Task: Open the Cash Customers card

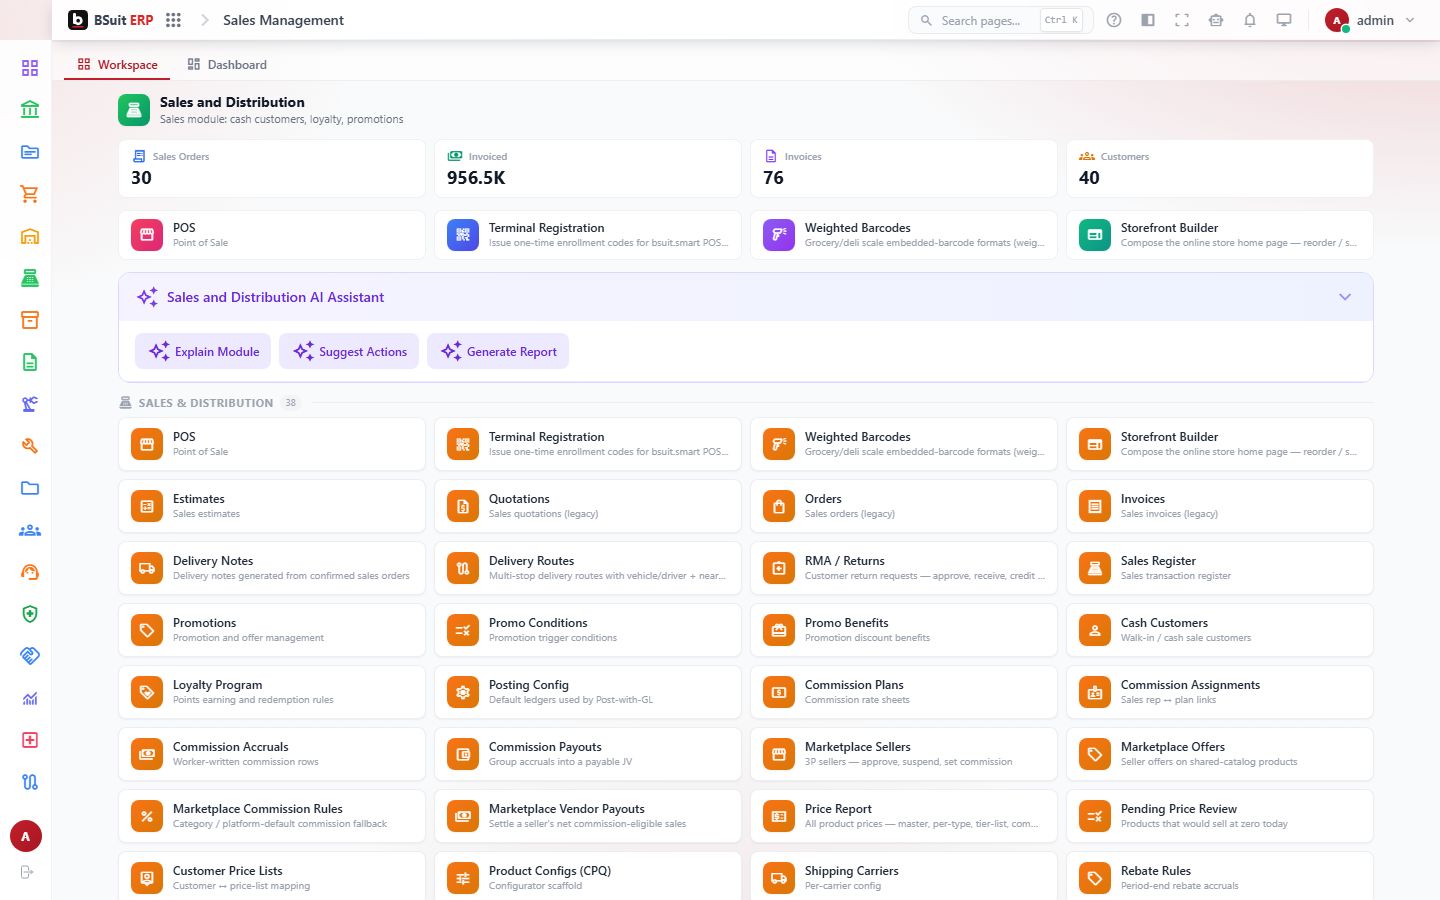Action: [1220, 630]
